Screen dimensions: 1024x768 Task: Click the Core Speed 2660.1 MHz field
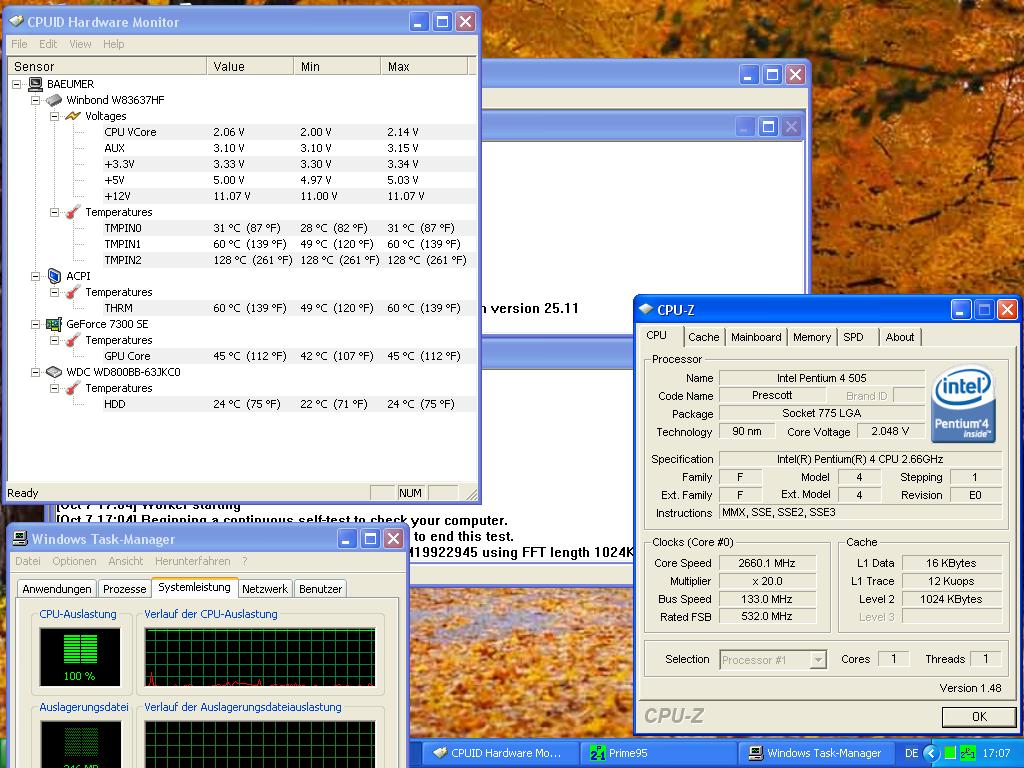[x=767, y=563]
